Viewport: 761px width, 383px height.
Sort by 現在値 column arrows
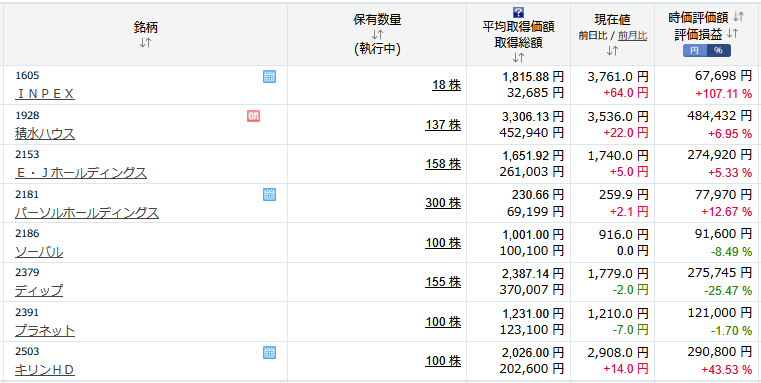tap(612, 50)
